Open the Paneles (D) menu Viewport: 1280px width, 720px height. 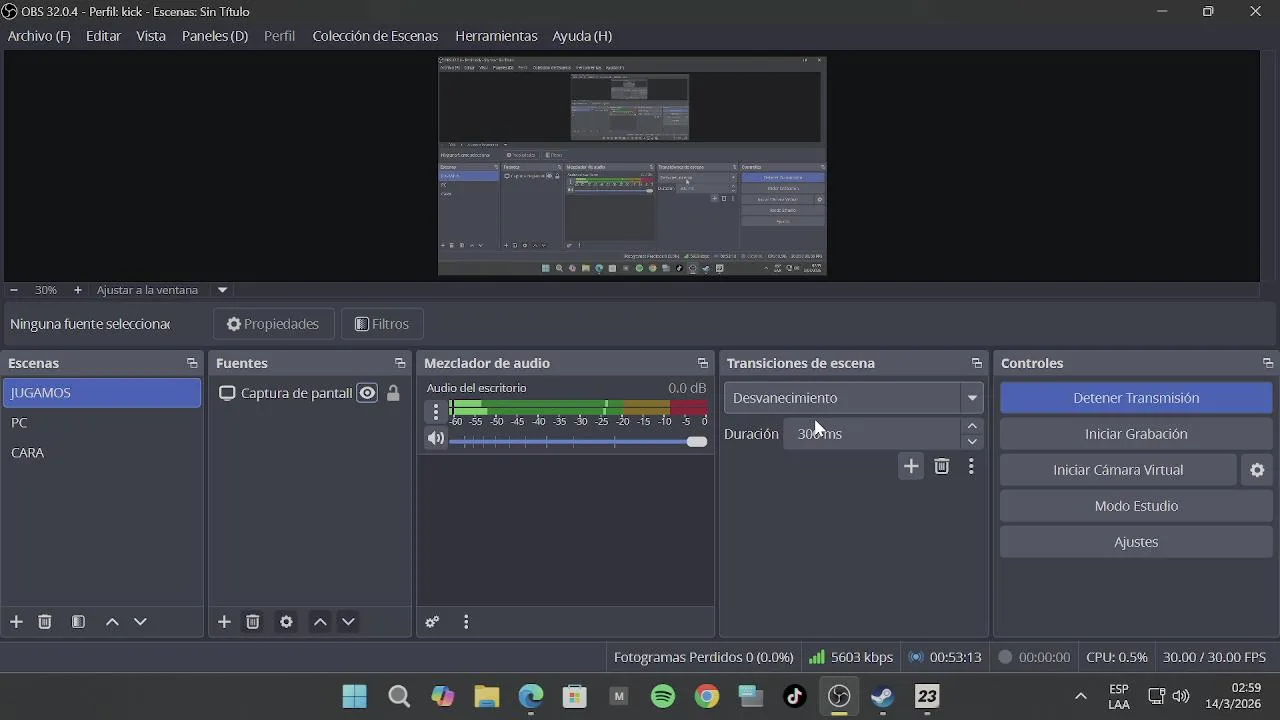[x=215, y=36]
